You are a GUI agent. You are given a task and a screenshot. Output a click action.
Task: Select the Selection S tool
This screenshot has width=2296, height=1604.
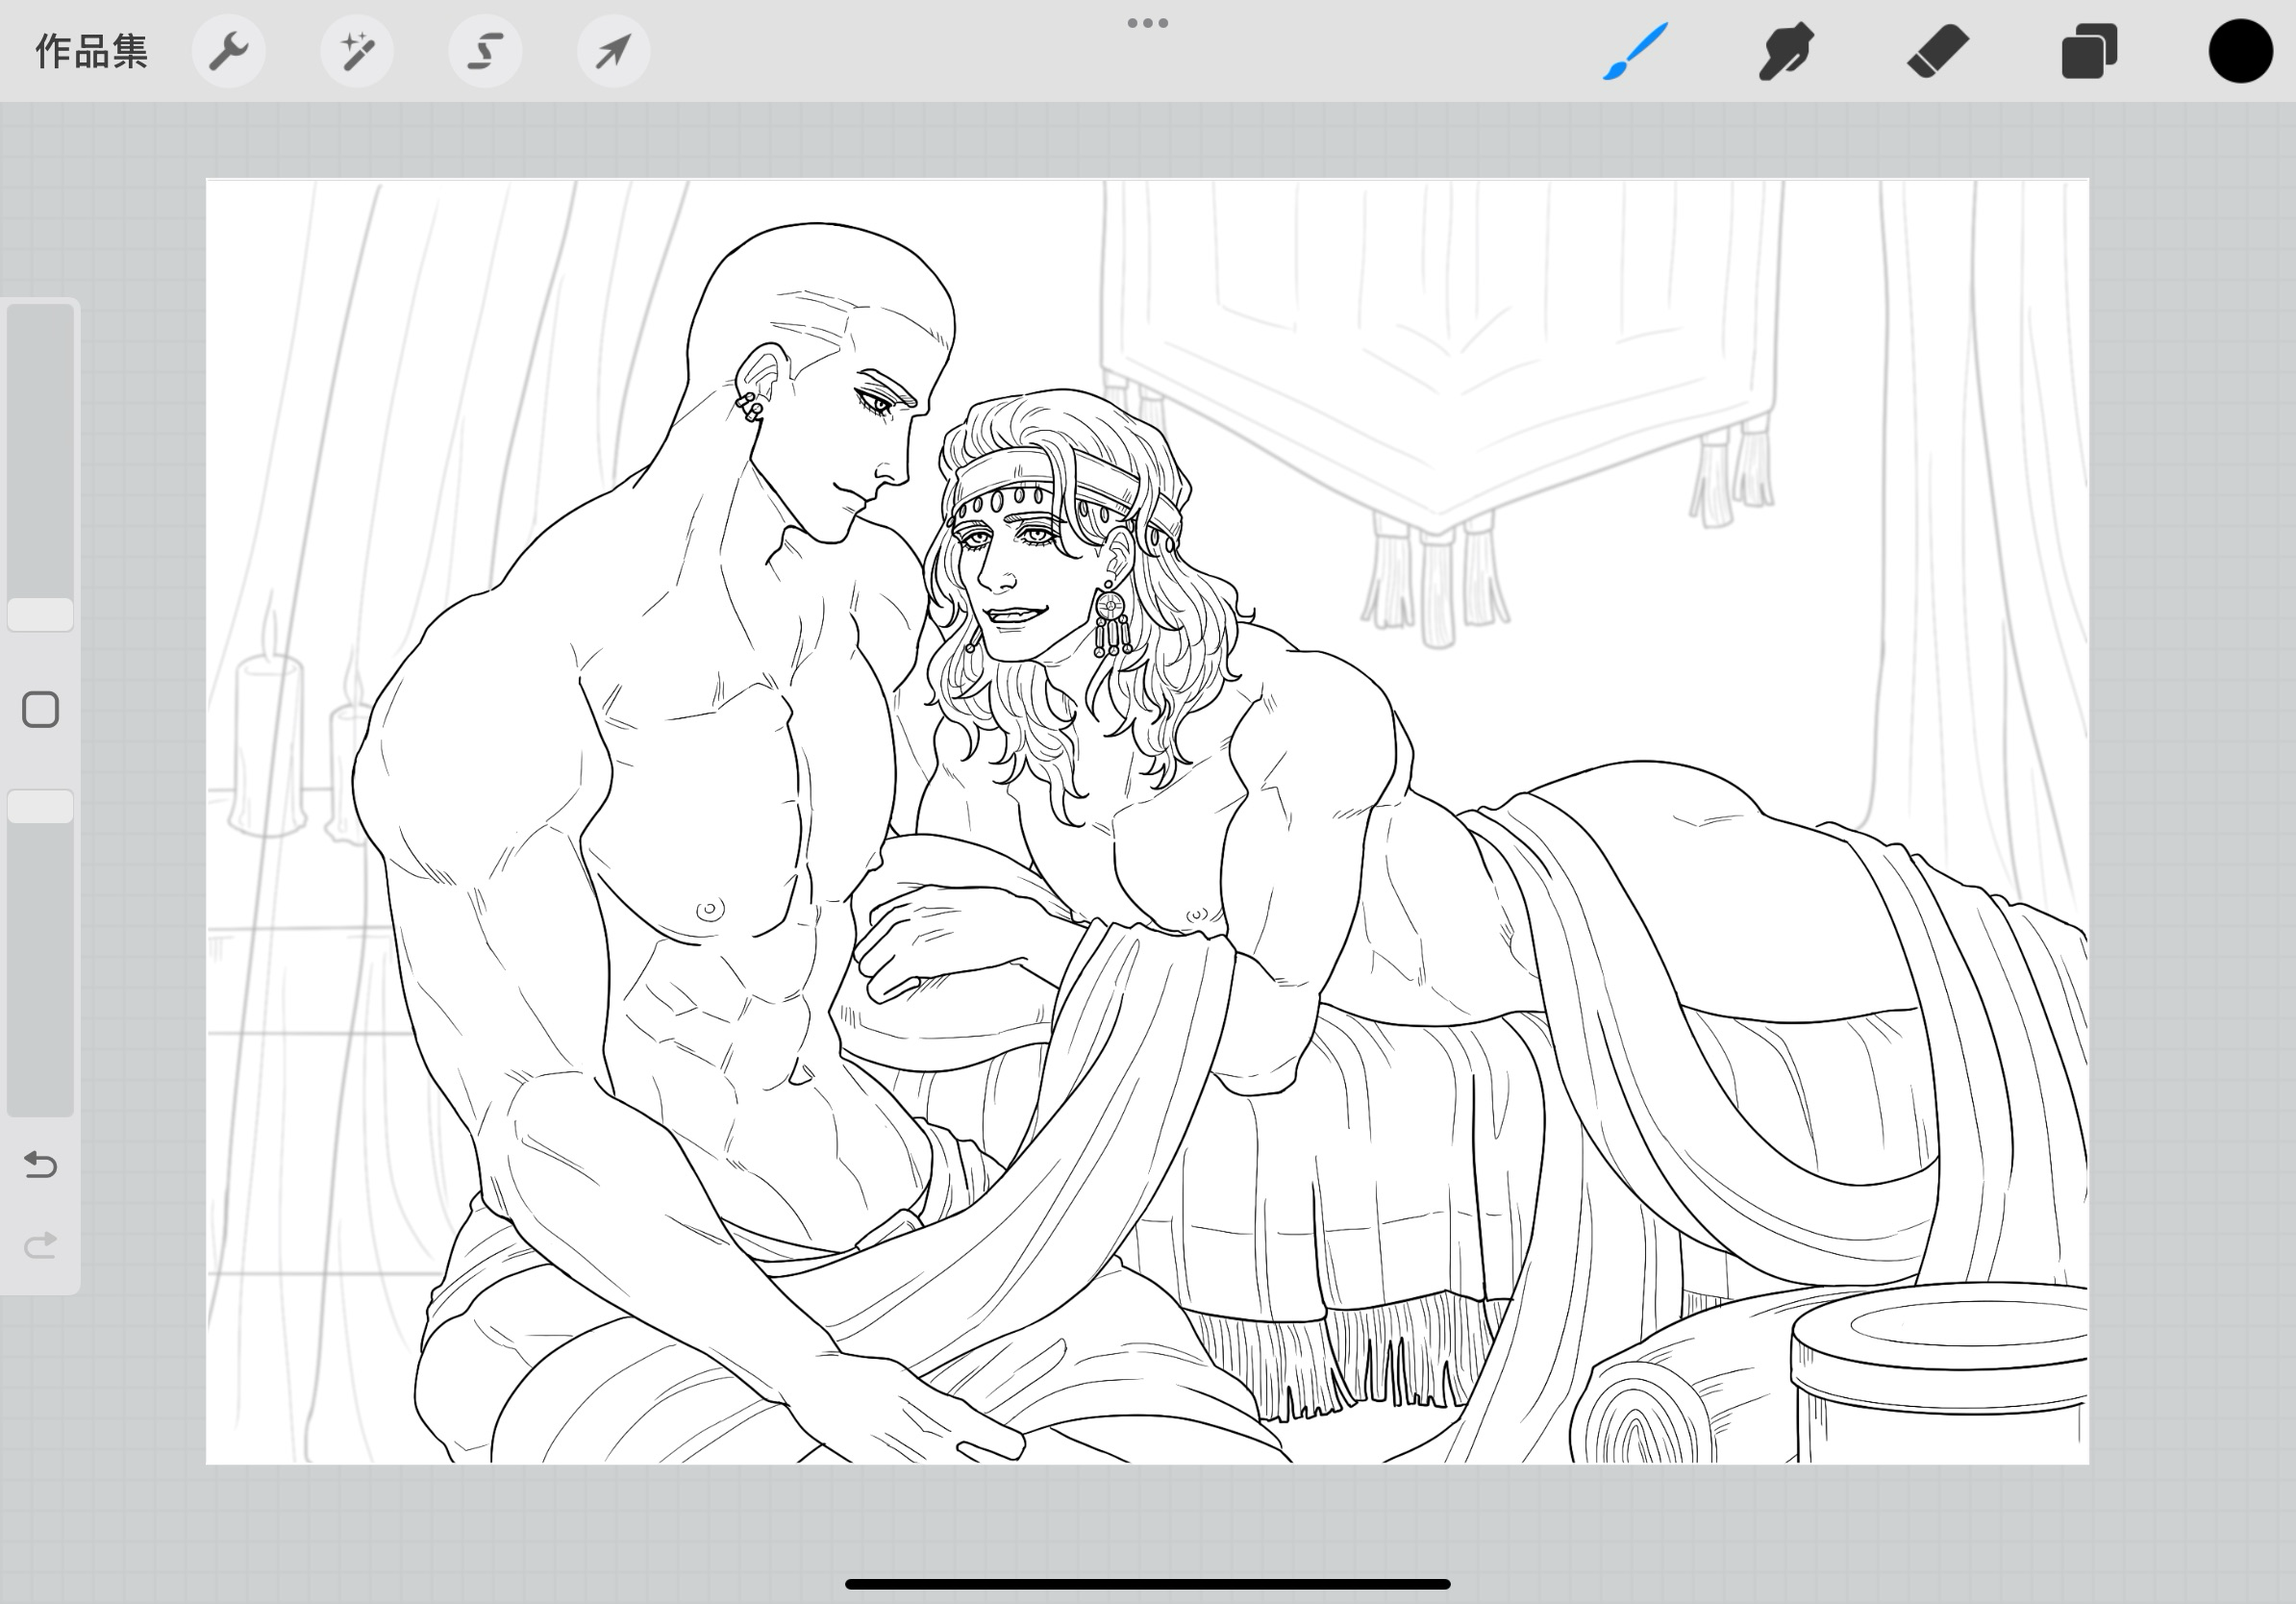pos(485,51)
